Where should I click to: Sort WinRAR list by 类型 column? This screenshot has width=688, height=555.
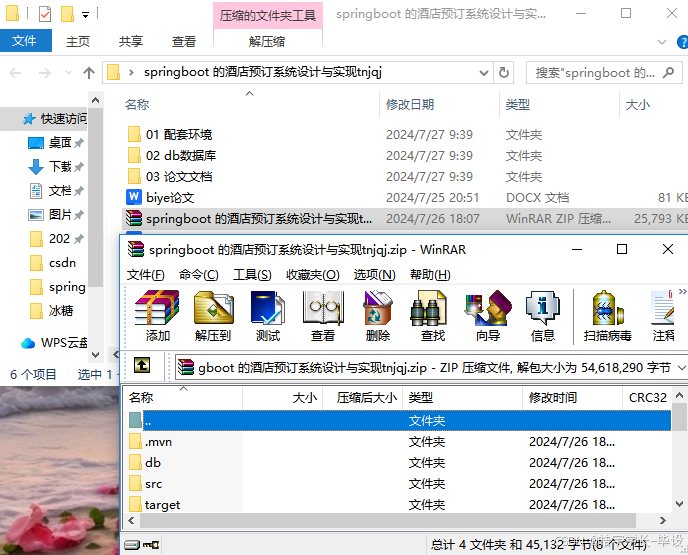(x=462, y=397)
